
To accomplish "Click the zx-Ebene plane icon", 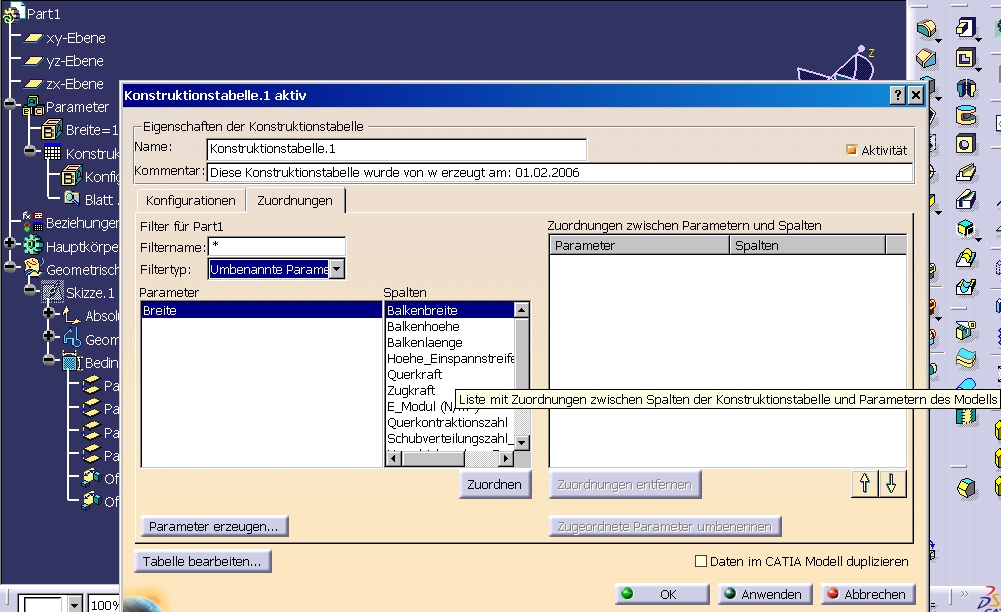I will [33, 84].
